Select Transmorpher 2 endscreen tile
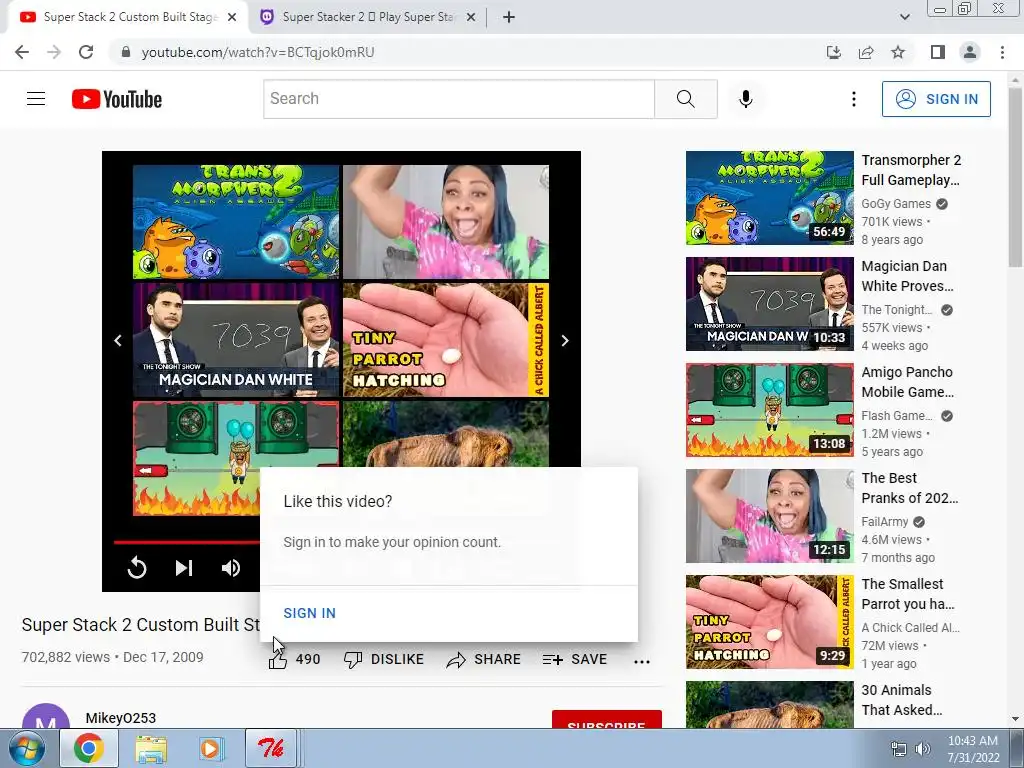The height and width of the screenshot is (768, 1024). (236, 221)
